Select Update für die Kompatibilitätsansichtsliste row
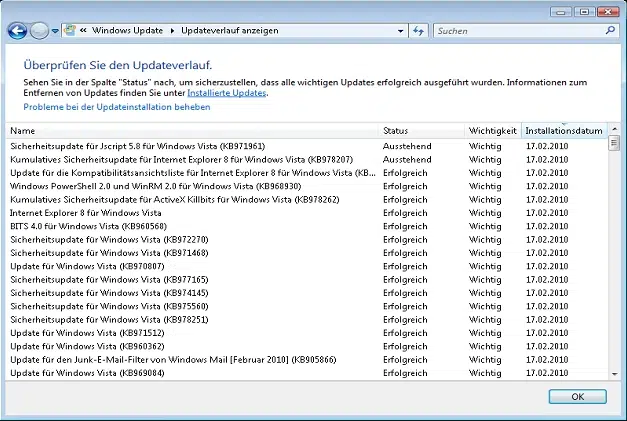Image resolution: width=627 pixels, height=421 pixels. (307, 173)
